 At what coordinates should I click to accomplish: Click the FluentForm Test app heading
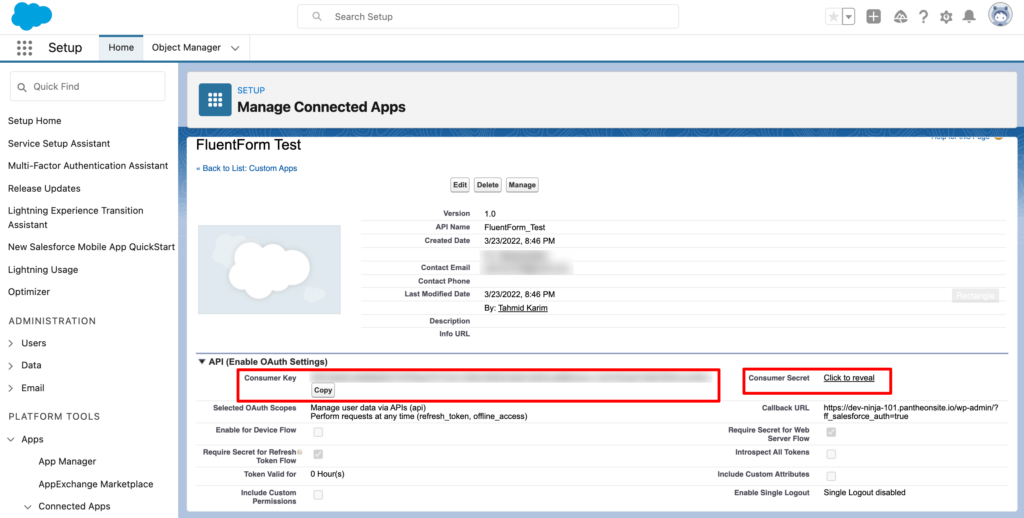(248, 145)
